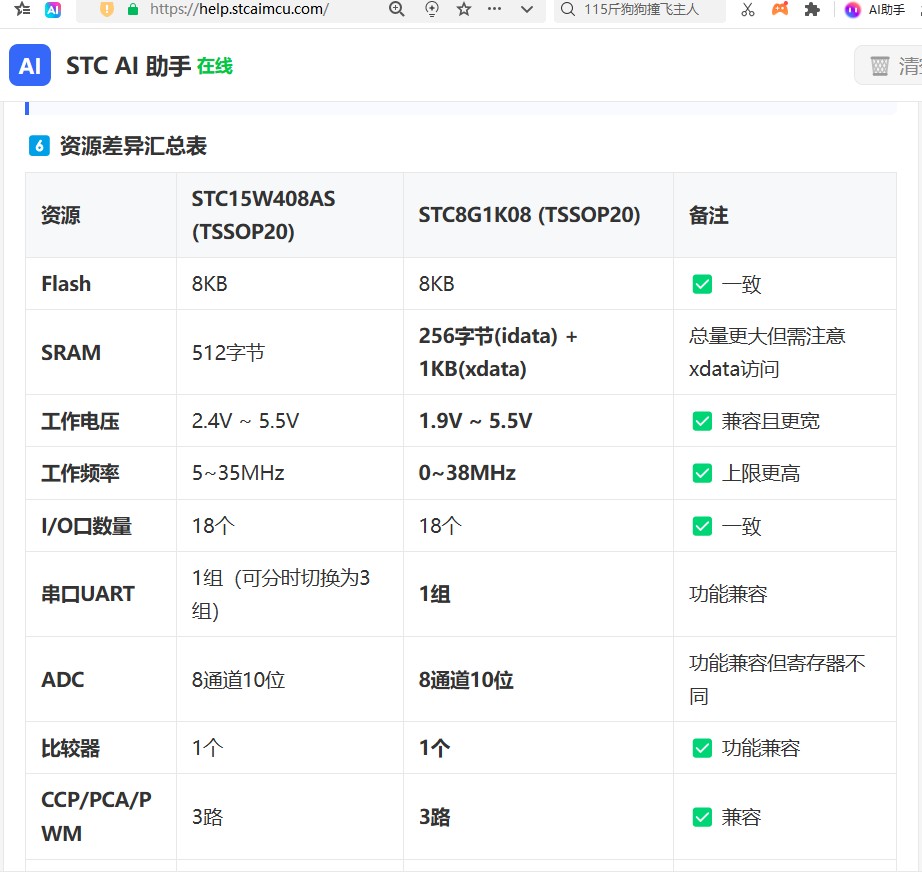Screen dimensions: 922x881
Task: Click the search magnifier icon
Action: tap(567, 9)
